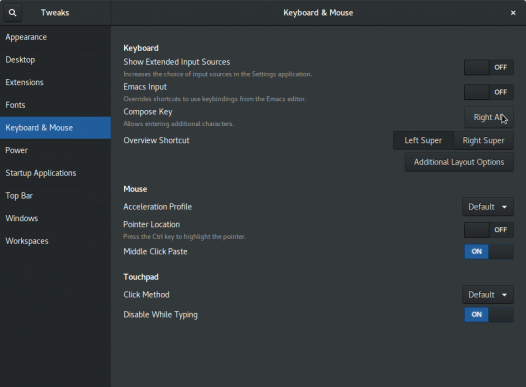Click 'Allows entering additional characters.' description
Viewport: 526px width, 387px height.
(x=179, y=124)
